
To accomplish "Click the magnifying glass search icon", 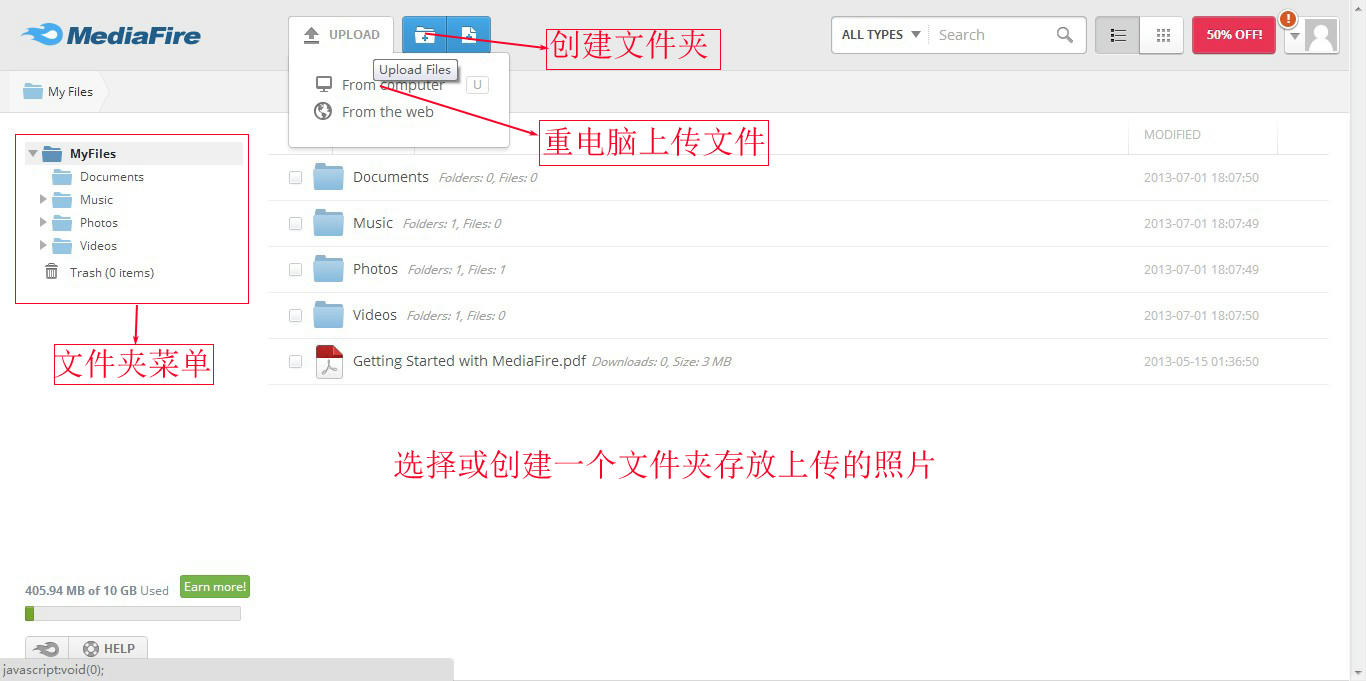I will [1065, 35].
